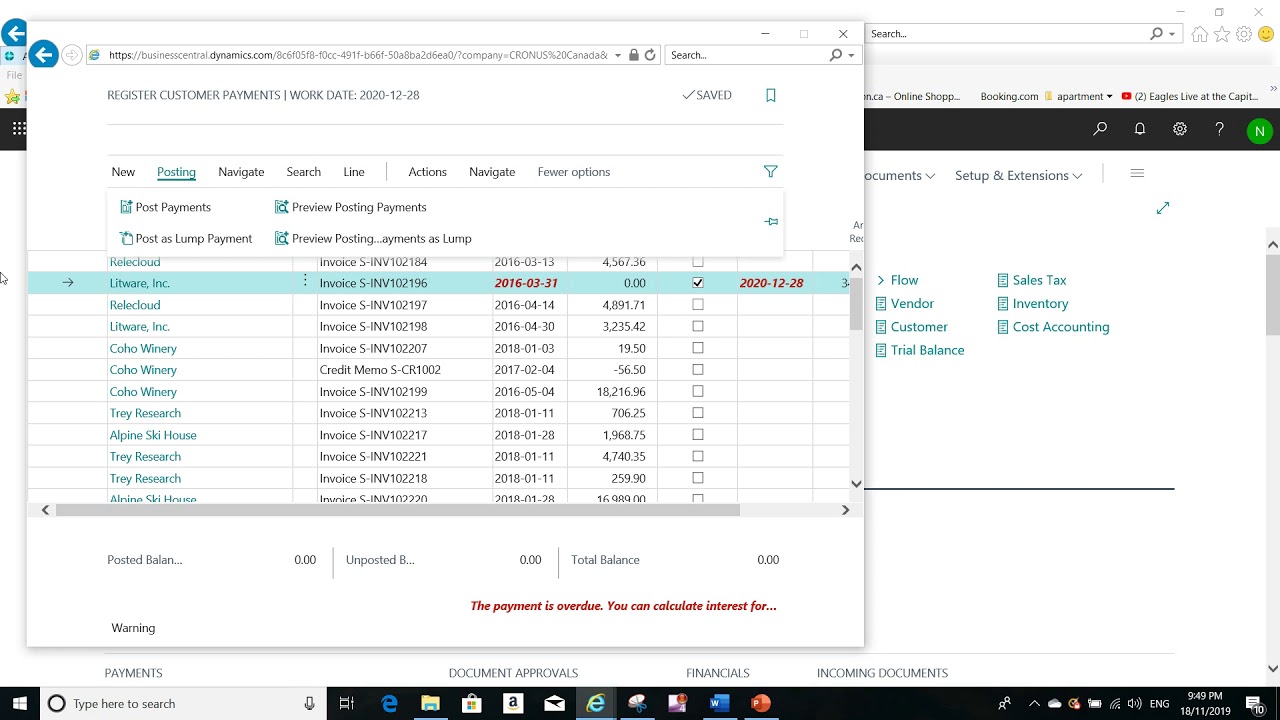1280x720 pixels.
Task: Open the Coho Winery link for Invoice S-INV102207
Action: [143, 348]
